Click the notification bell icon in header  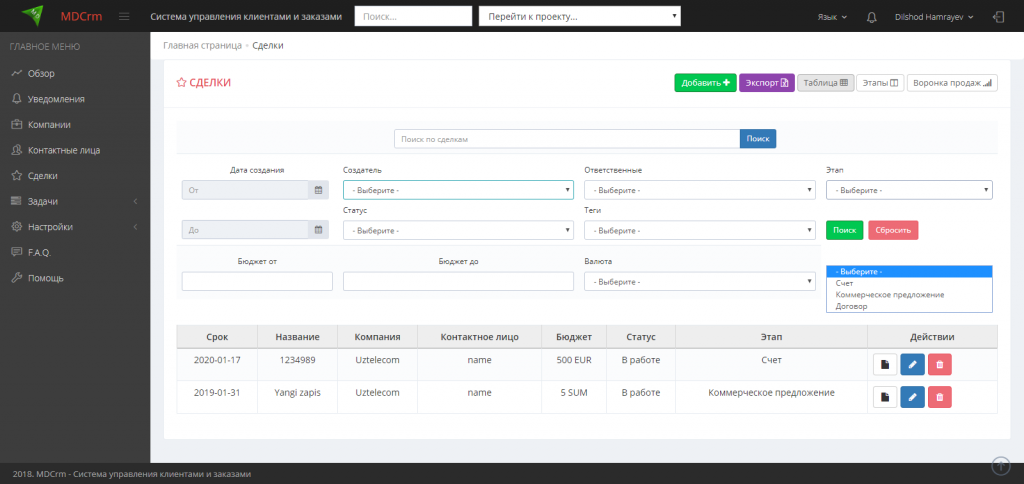point(872,17)
